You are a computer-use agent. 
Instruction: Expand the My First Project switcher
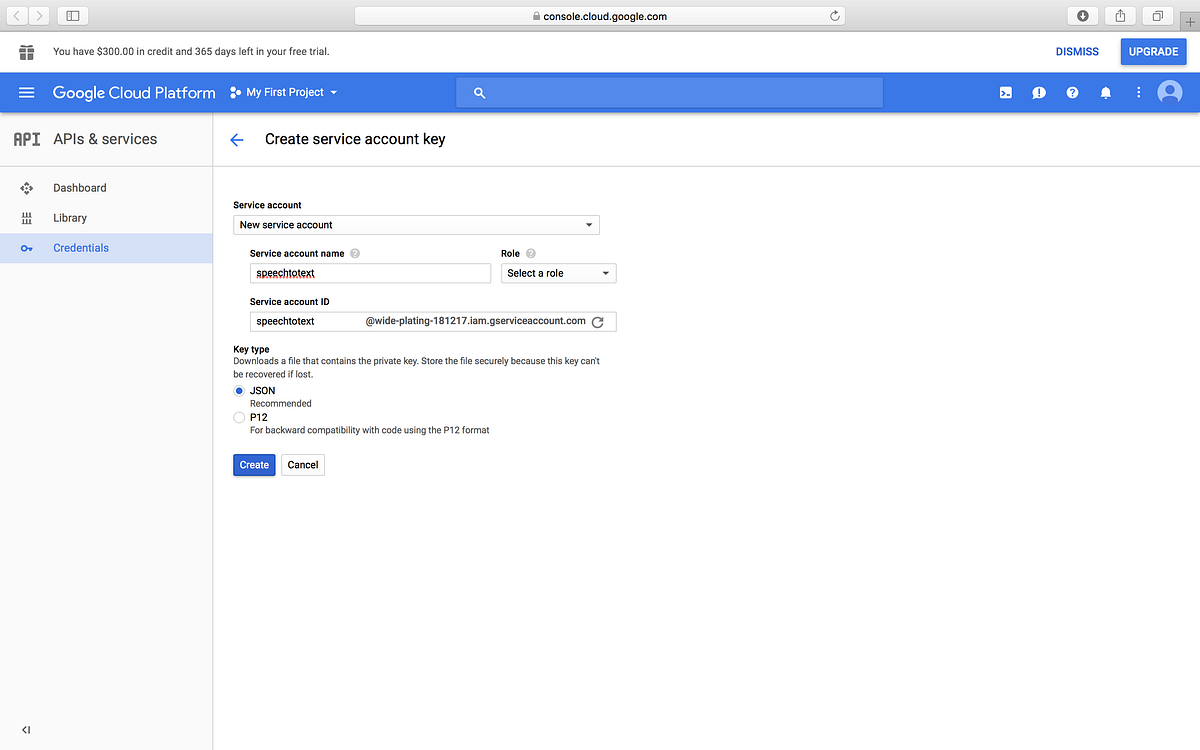[x=283, y=92]
